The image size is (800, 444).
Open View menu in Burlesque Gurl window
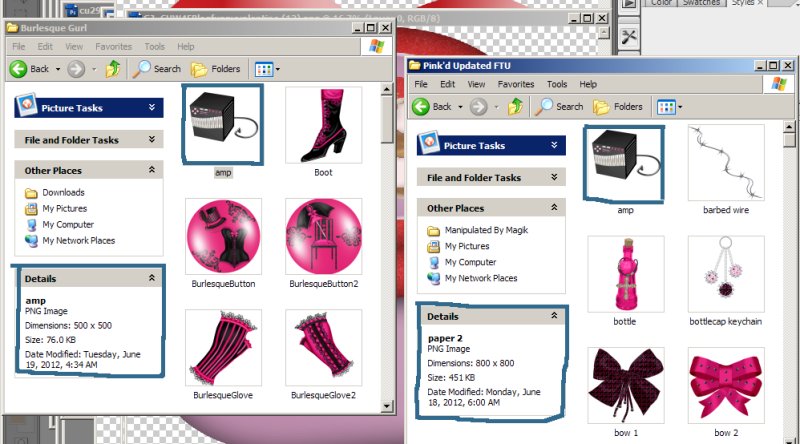pyautogui.click(x=74, y=46)
